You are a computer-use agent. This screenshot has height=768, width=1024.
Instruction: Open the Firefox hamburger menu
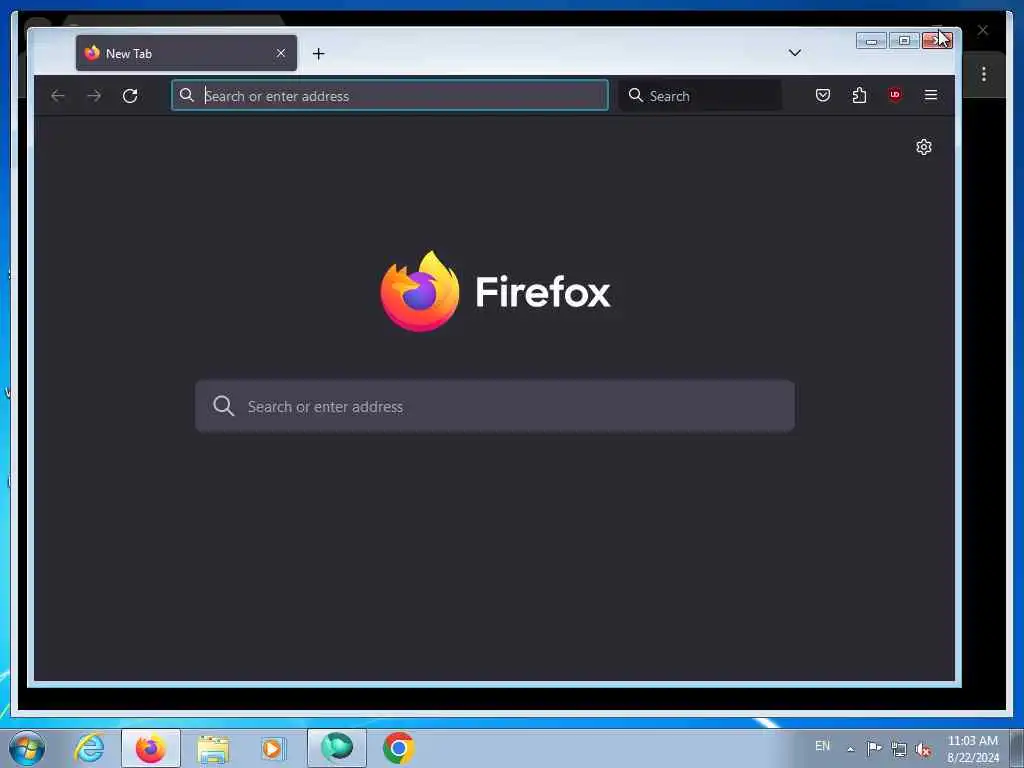tap(931, 95)
